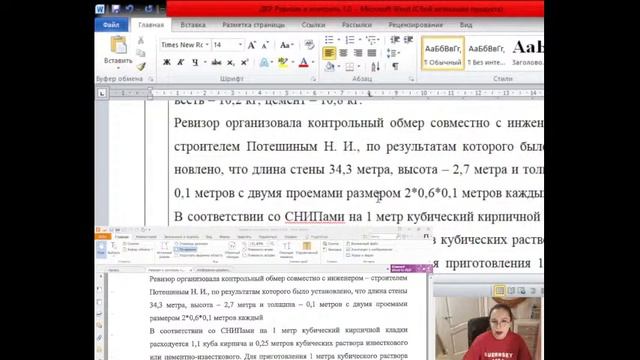Switch to the Рецензирование tab
This screenshot has height=360, width=640.
click(416, 25)
